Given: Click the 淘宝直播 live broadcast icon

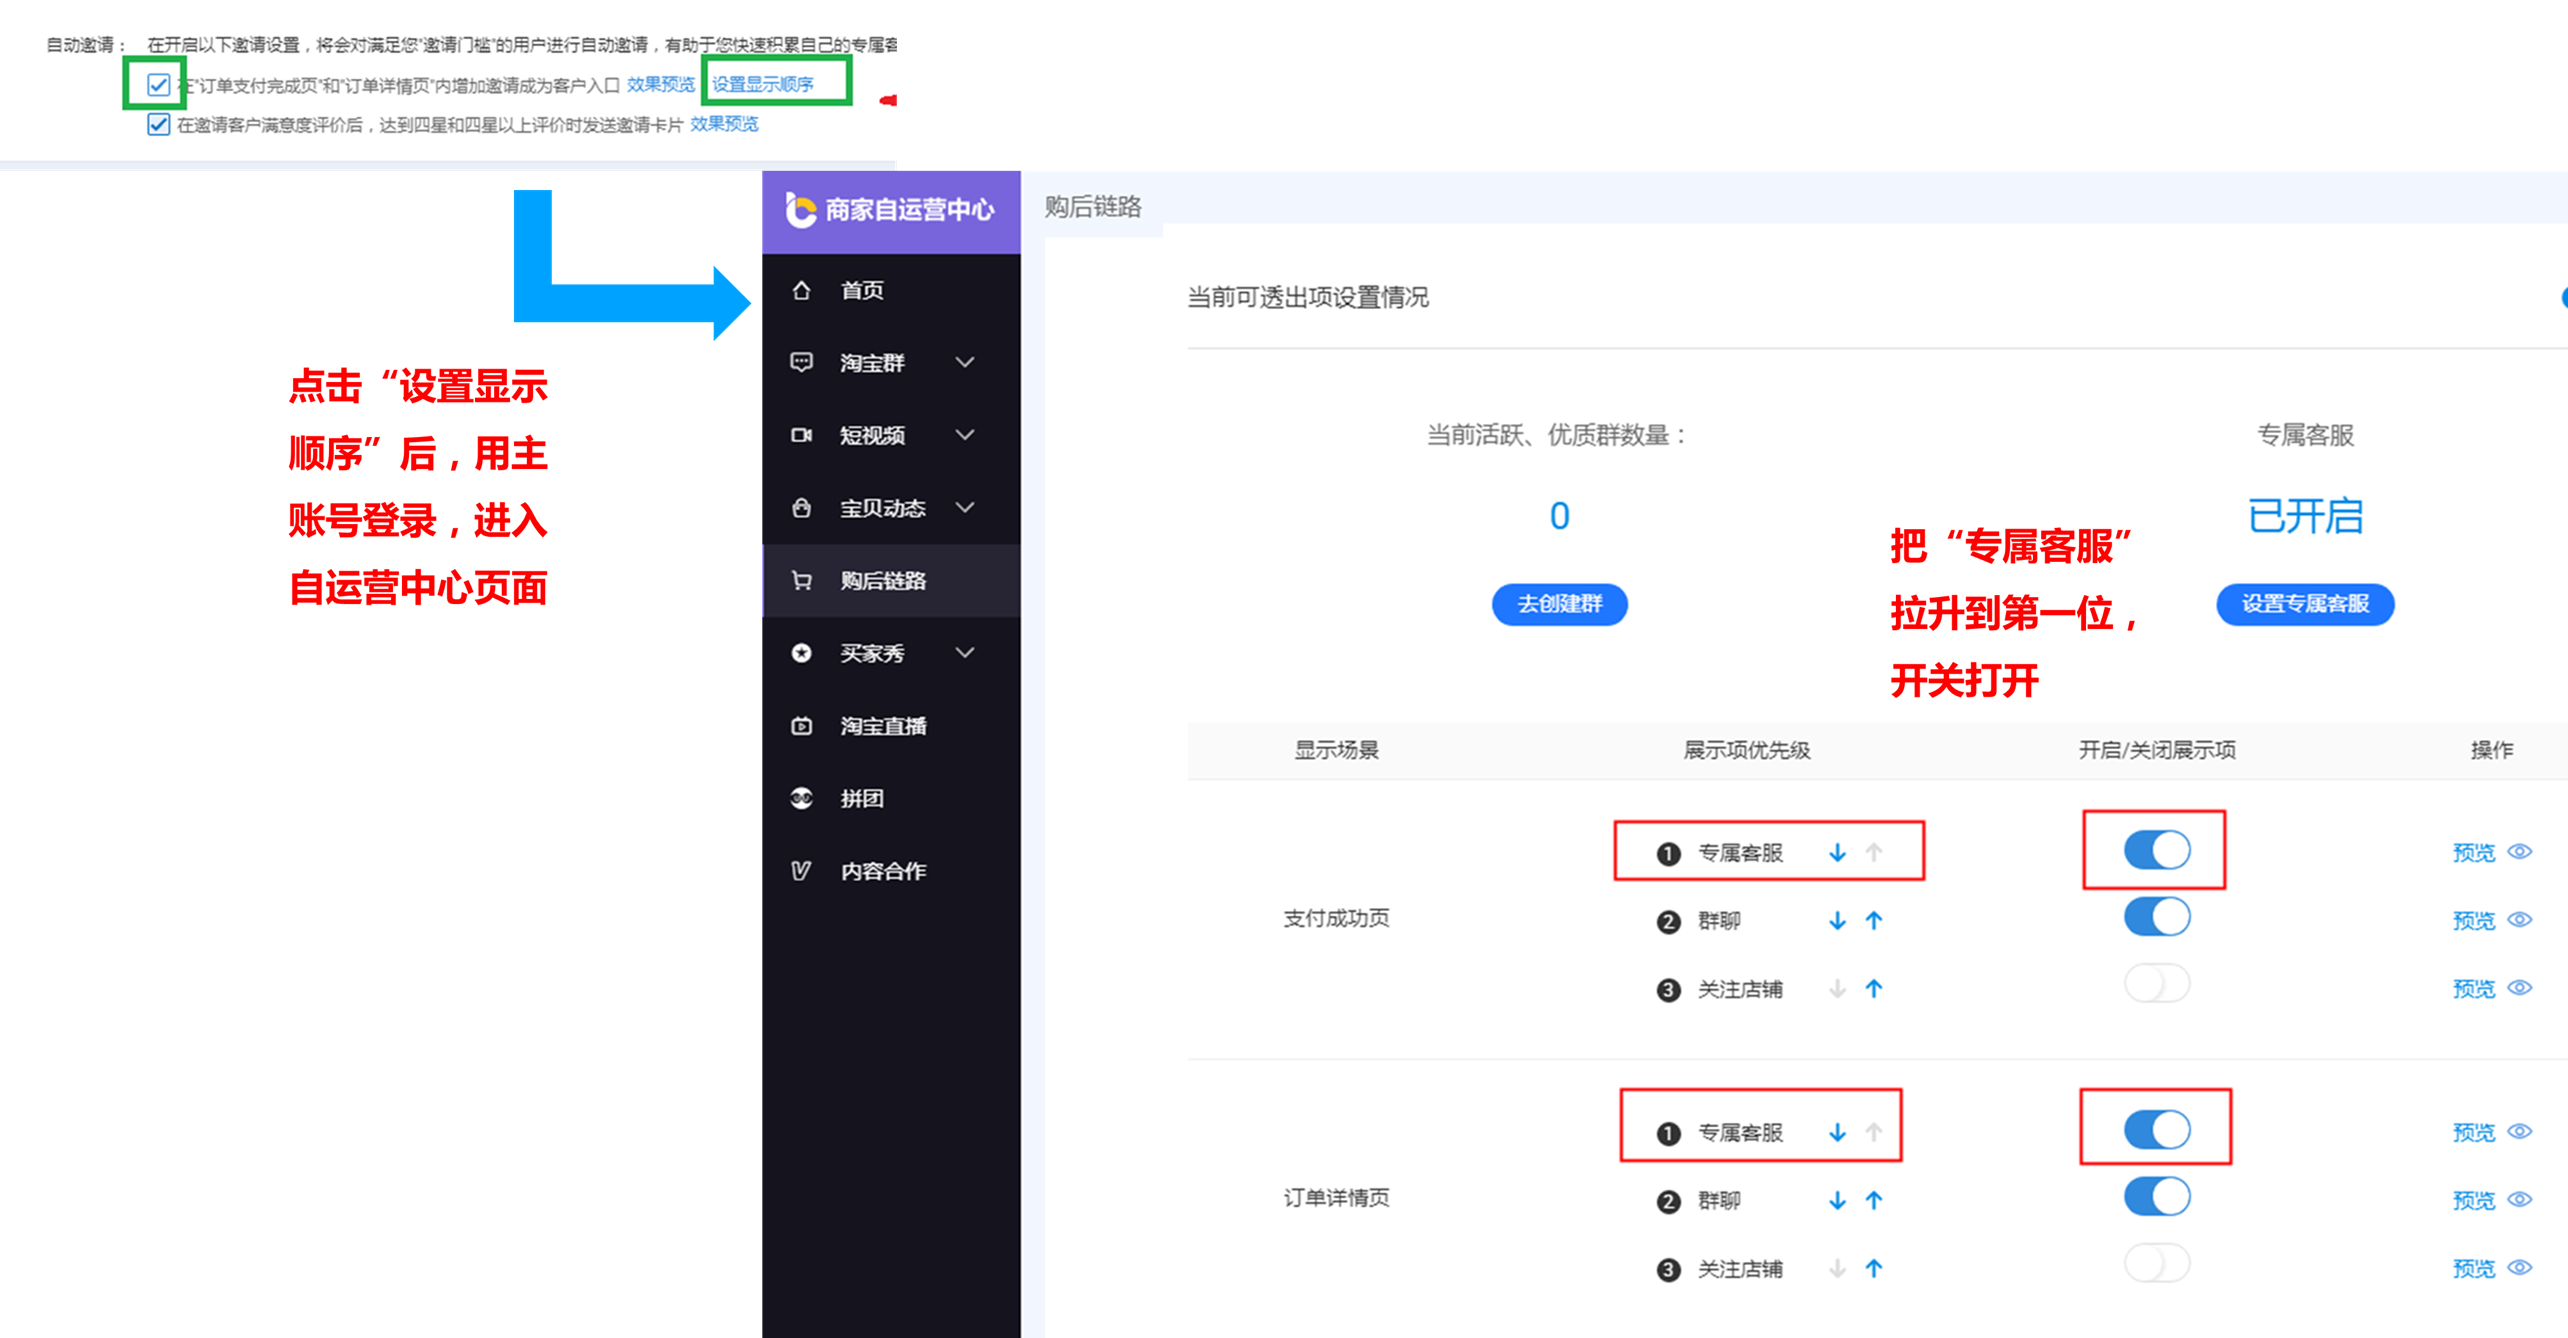Looking at the screenshot, I should [801, 726].
